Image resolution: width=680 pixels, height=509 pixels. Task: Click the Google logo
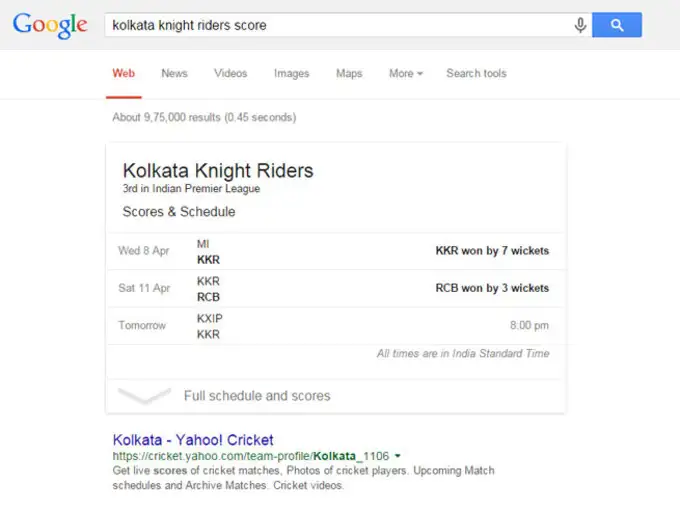pos(50,25)
